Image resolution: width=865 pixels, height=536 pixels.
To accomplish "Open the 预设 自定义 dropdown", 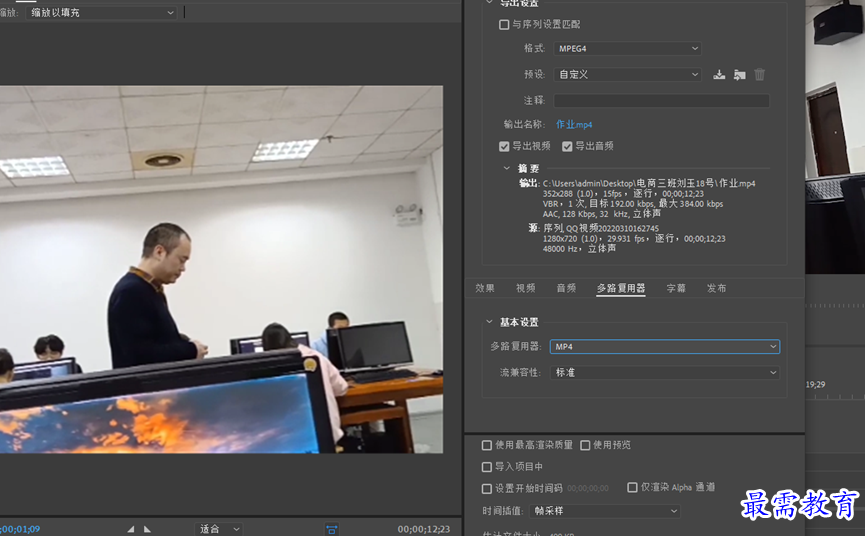I will tap(627, 74).
